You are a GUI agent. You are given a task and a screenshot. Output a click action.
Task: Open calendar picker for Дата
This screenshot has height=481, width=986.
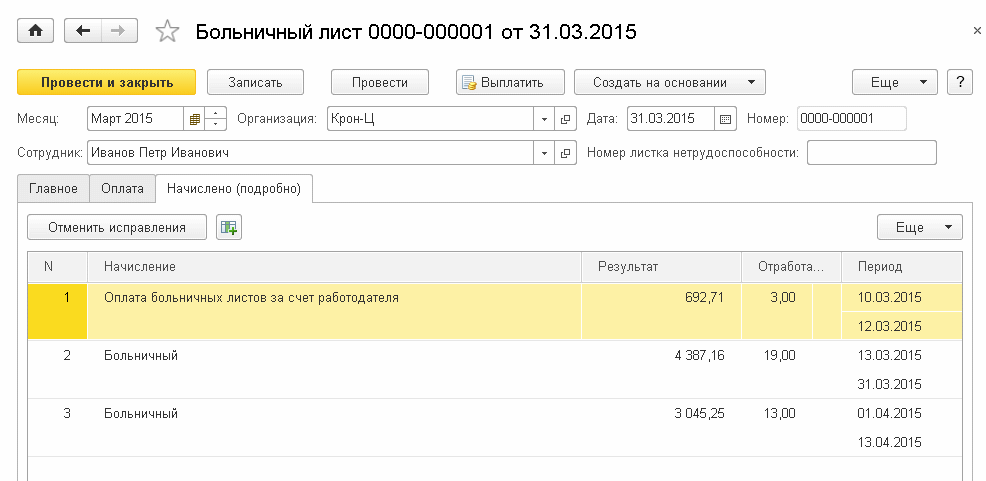(725, 119)
